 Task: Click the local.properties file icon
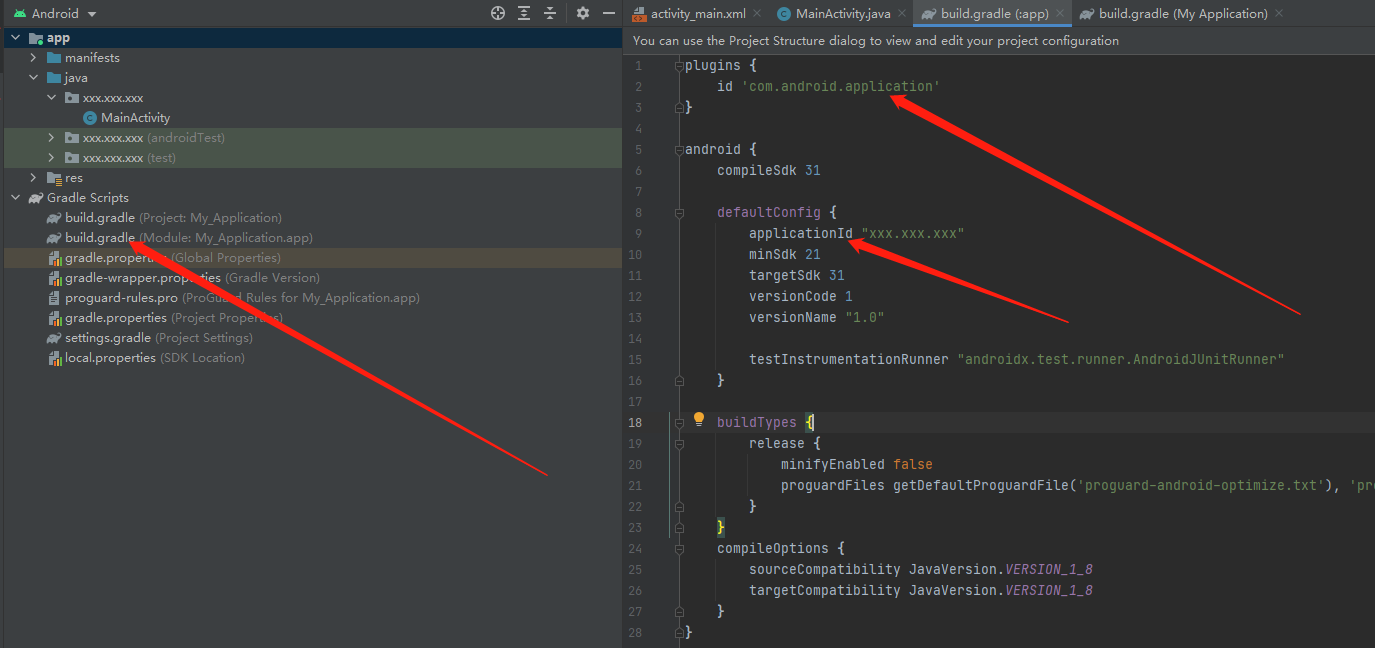point(56,358)
